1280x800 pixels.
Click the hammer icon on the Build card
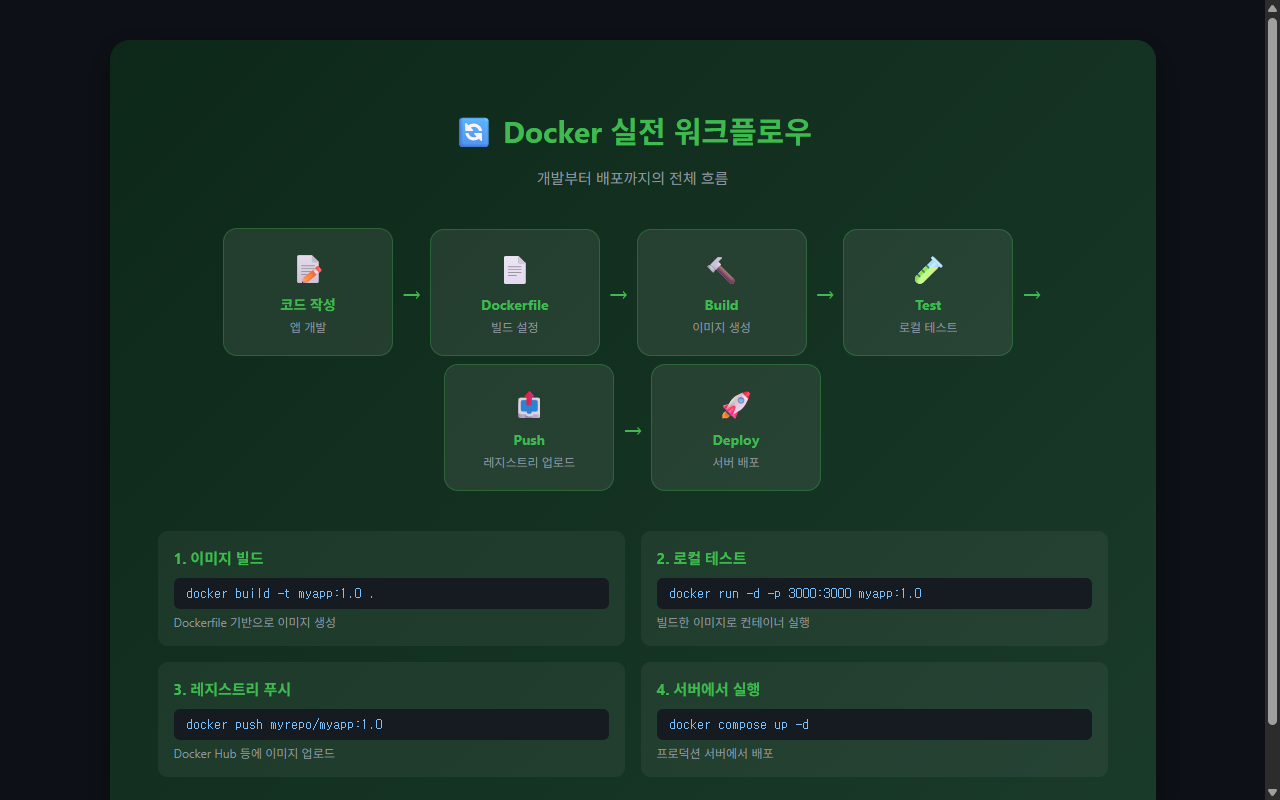(x=721, y=269)
